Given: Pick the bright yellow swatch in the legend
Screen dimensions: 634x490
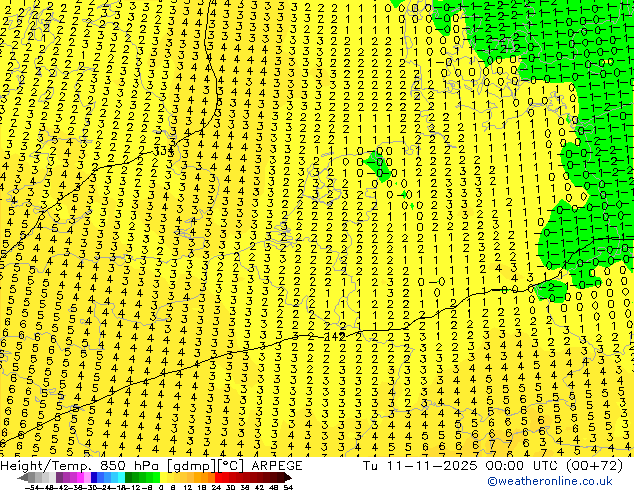Looking at the screenshot, I should [163, 478].
